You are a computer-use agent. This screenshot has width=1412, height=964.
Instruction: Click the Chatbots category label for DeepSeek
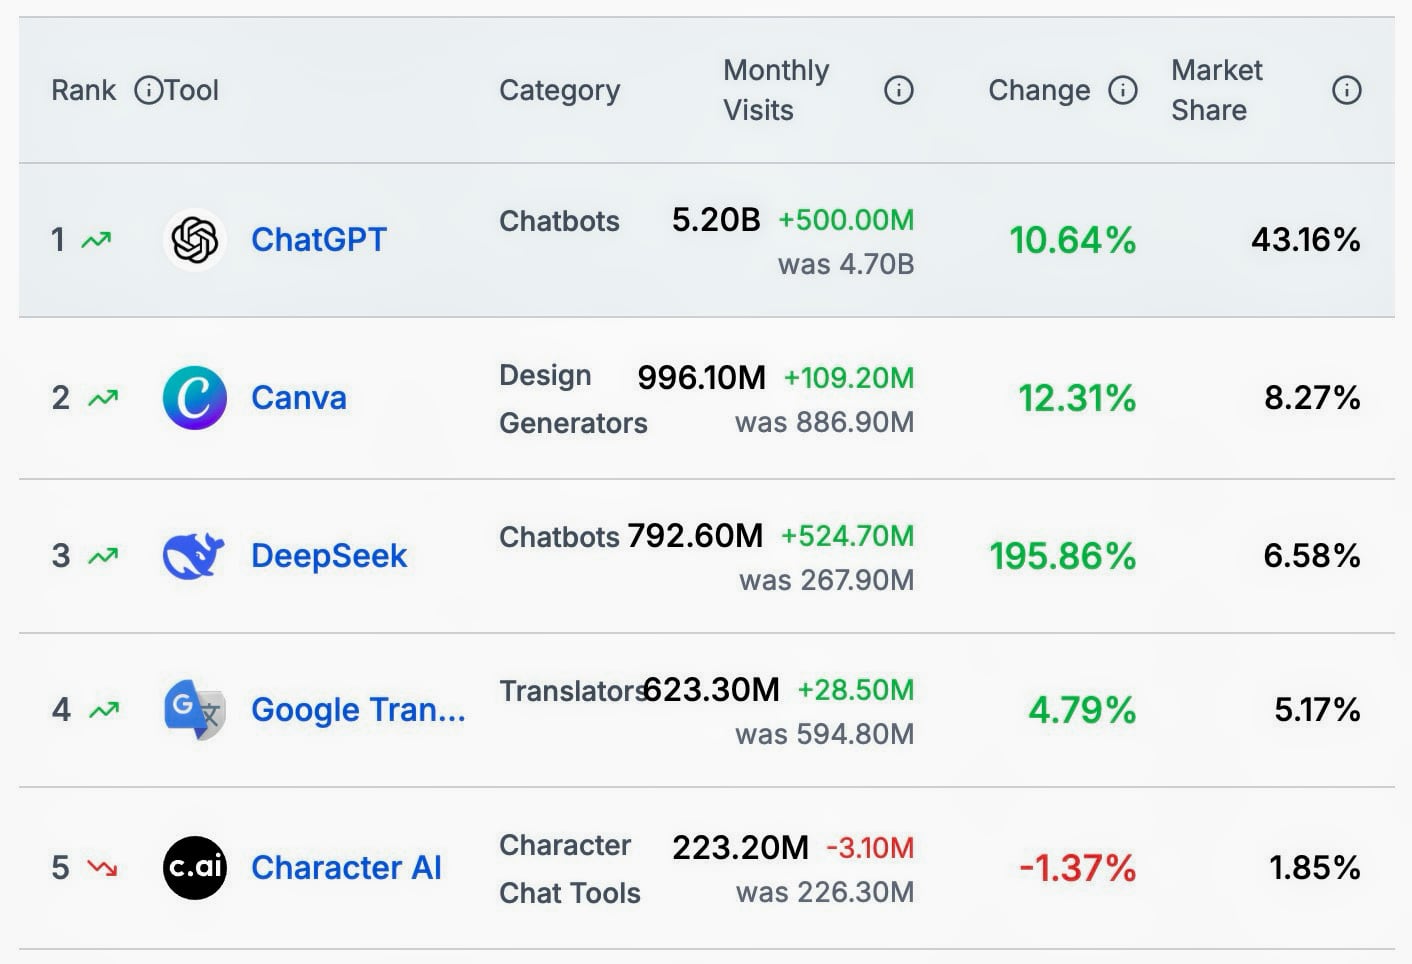pyautogui.click(x=557, y=537)
